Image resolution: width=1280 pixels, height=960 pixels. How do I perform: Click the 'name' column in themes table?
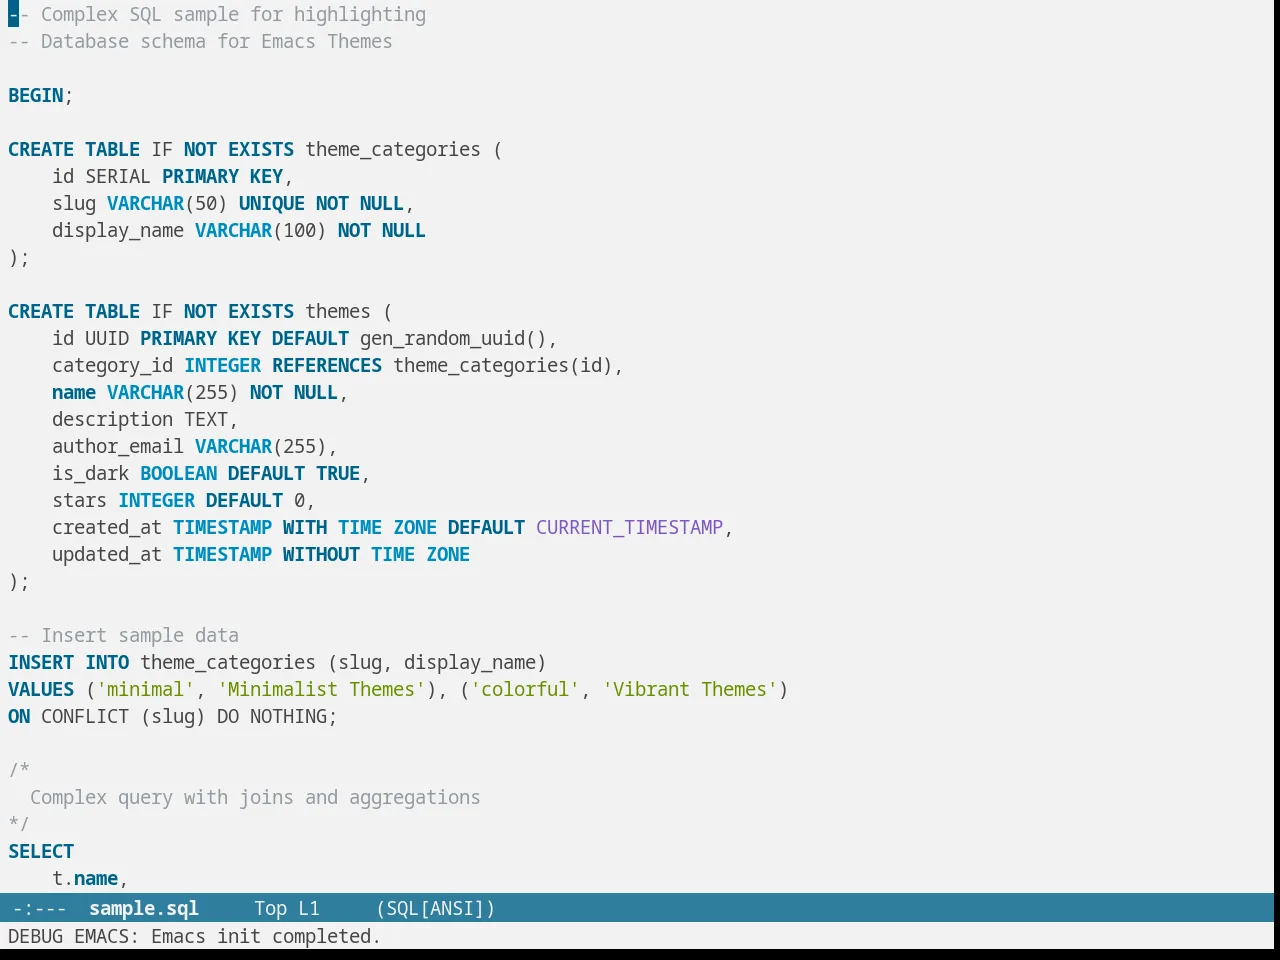point(74,392)
